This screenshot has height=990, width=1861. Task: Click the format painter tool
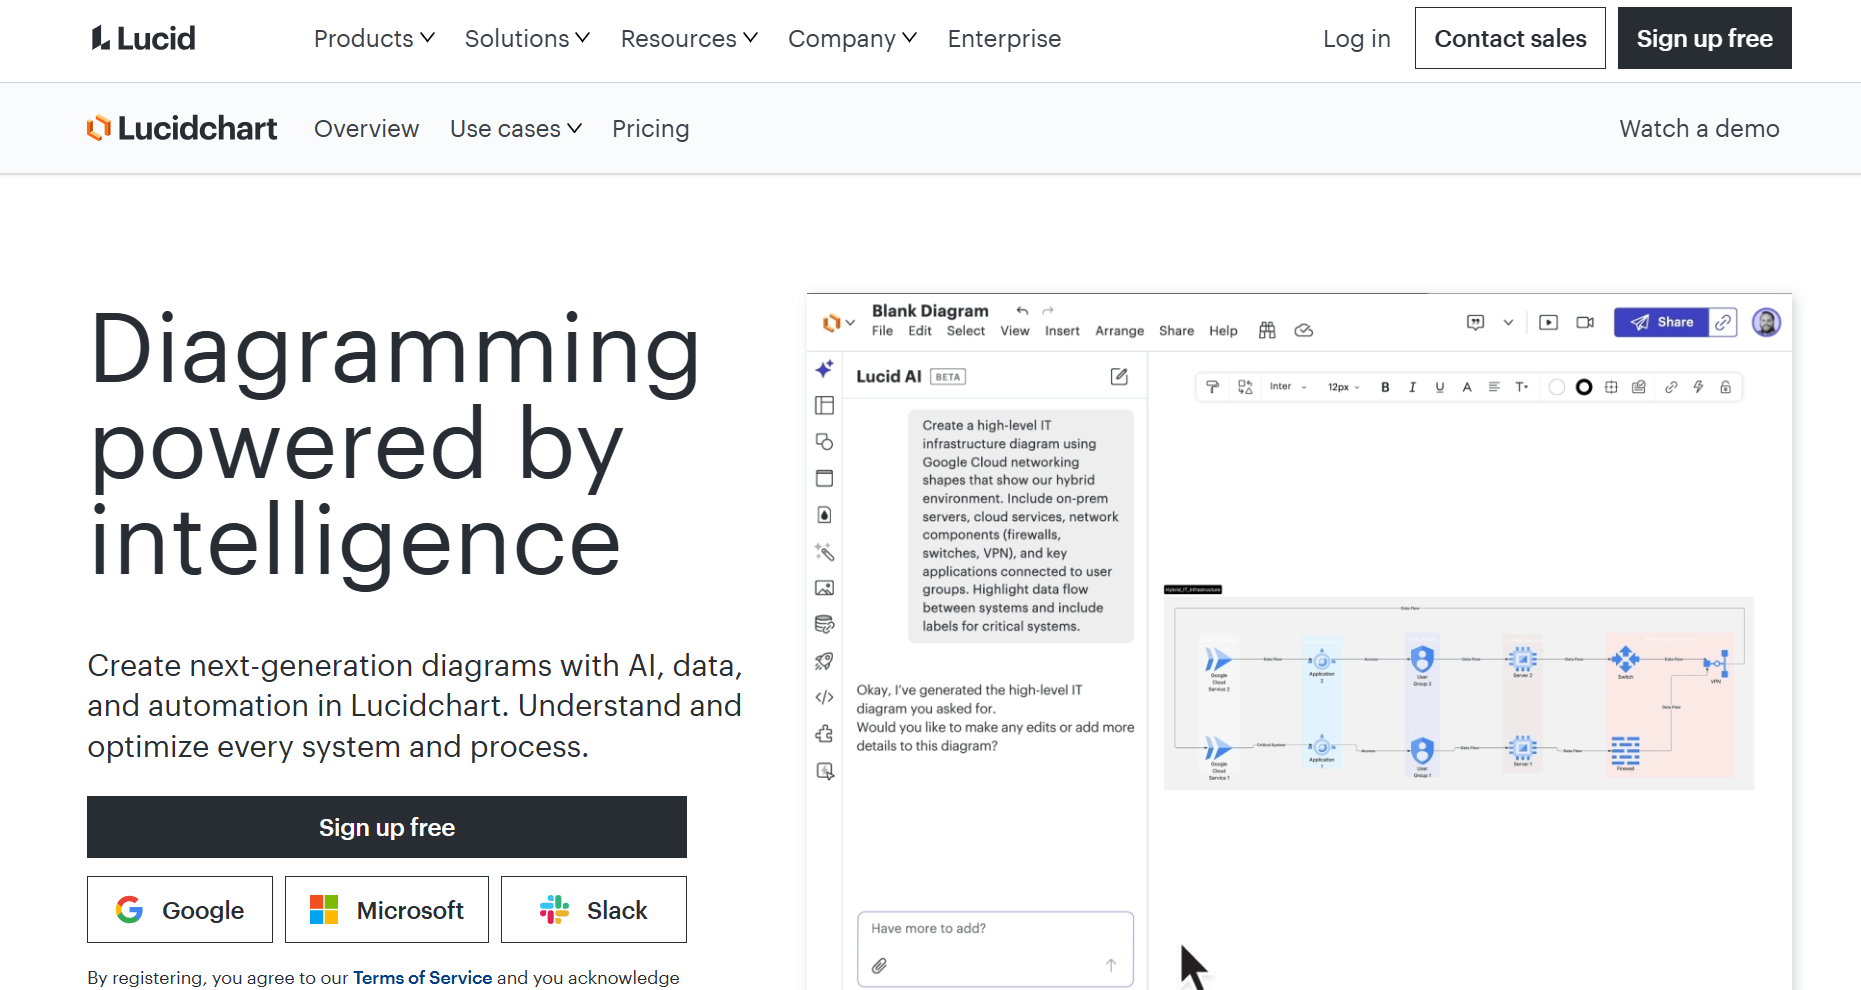1213,387
